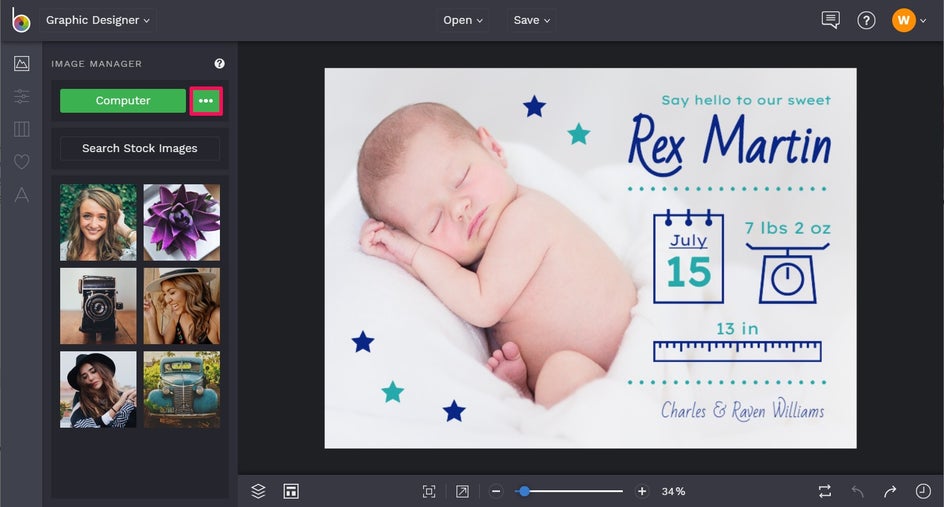Screen dimensions: 944x507
Task: Open the Graphics heart icon panel
Action: [21, 162]
